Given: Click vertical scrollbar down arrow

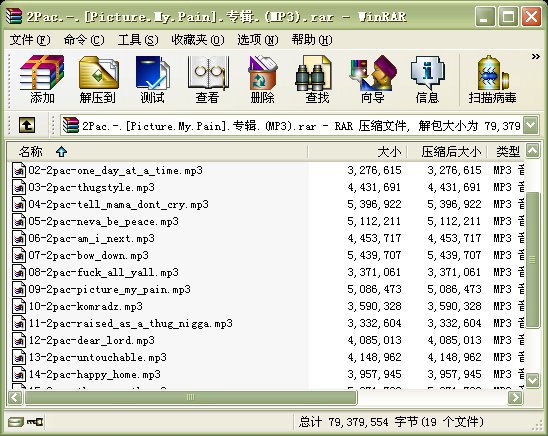Looking at the screenshot, I should point(533,380).
